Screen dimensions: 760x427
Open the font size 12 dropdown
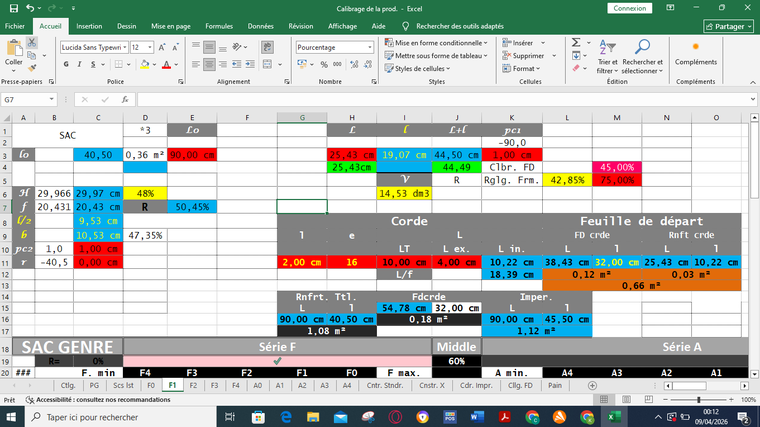[x=150, y=47]
